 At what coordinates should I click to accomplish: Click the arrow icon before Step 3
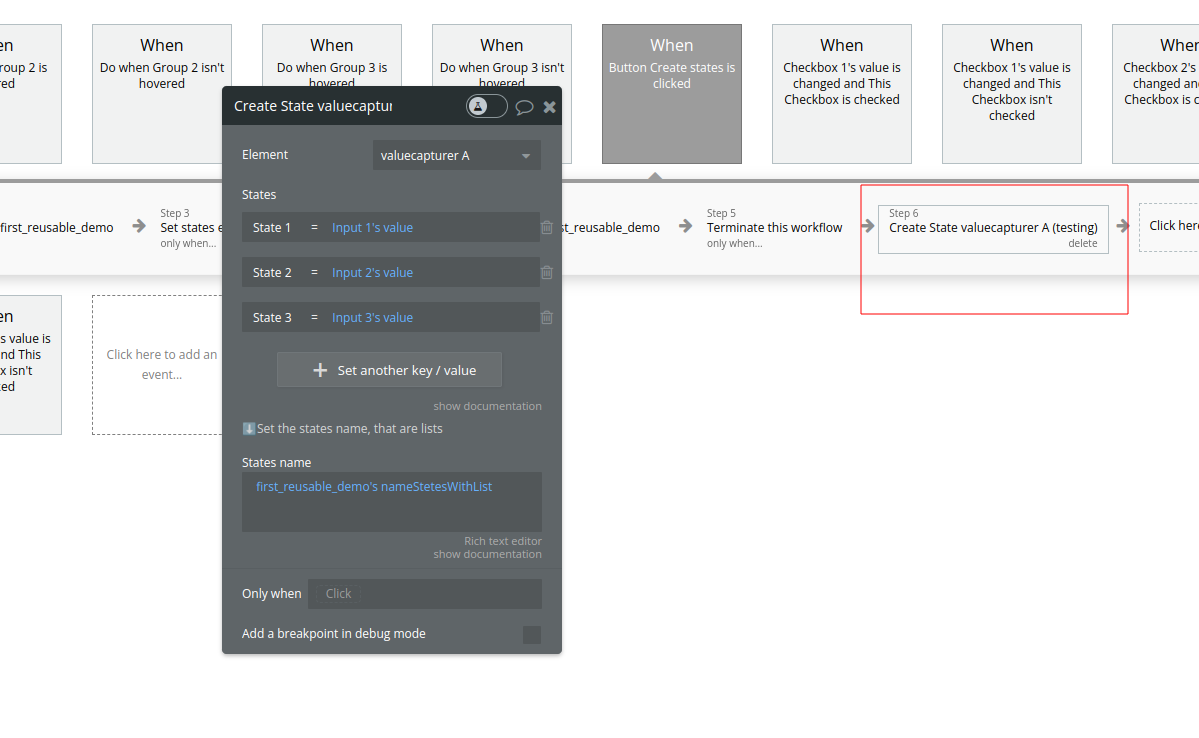138,226
